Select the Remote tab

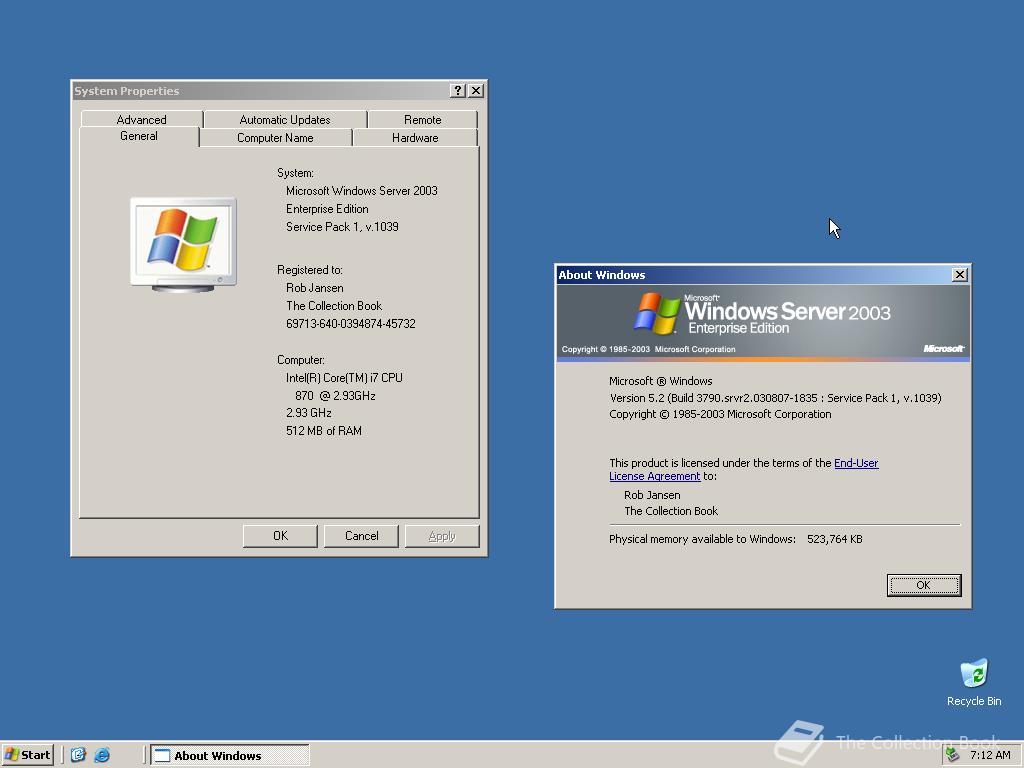pyautogui.click(x=423, y=120)
